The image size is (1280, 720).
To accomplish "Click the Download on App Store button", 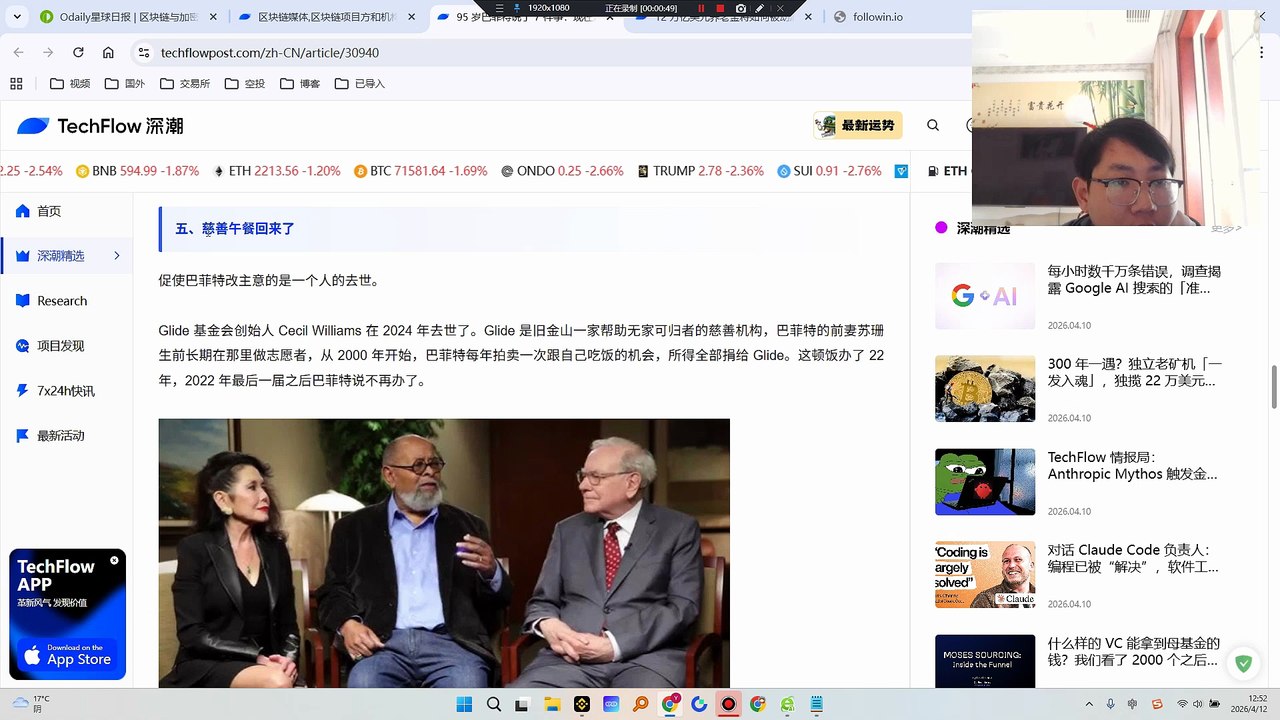I will pyautogui.click(x=68, y=654).
